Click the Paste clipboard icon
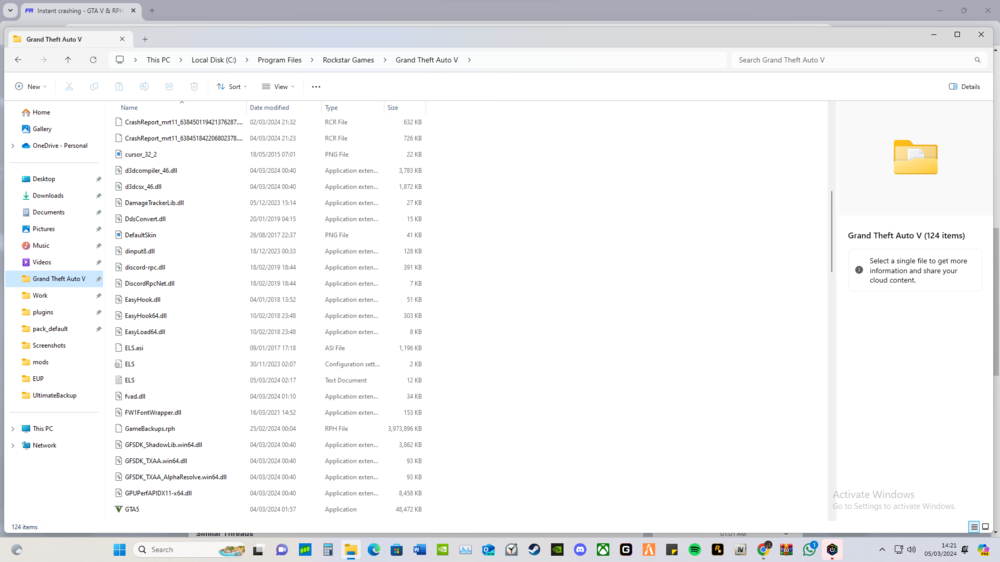 [119, 87]
